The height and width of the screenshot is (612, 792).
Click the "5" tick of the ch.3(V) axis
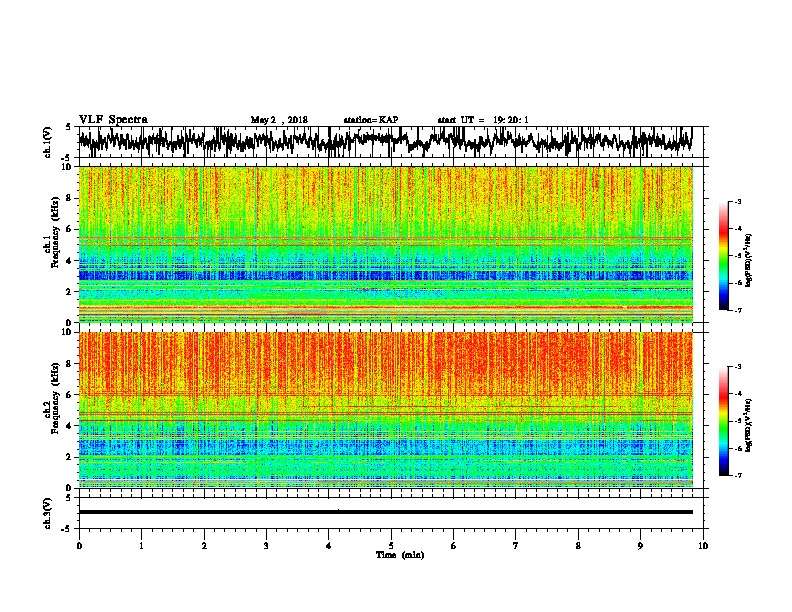tap(69, 498)
